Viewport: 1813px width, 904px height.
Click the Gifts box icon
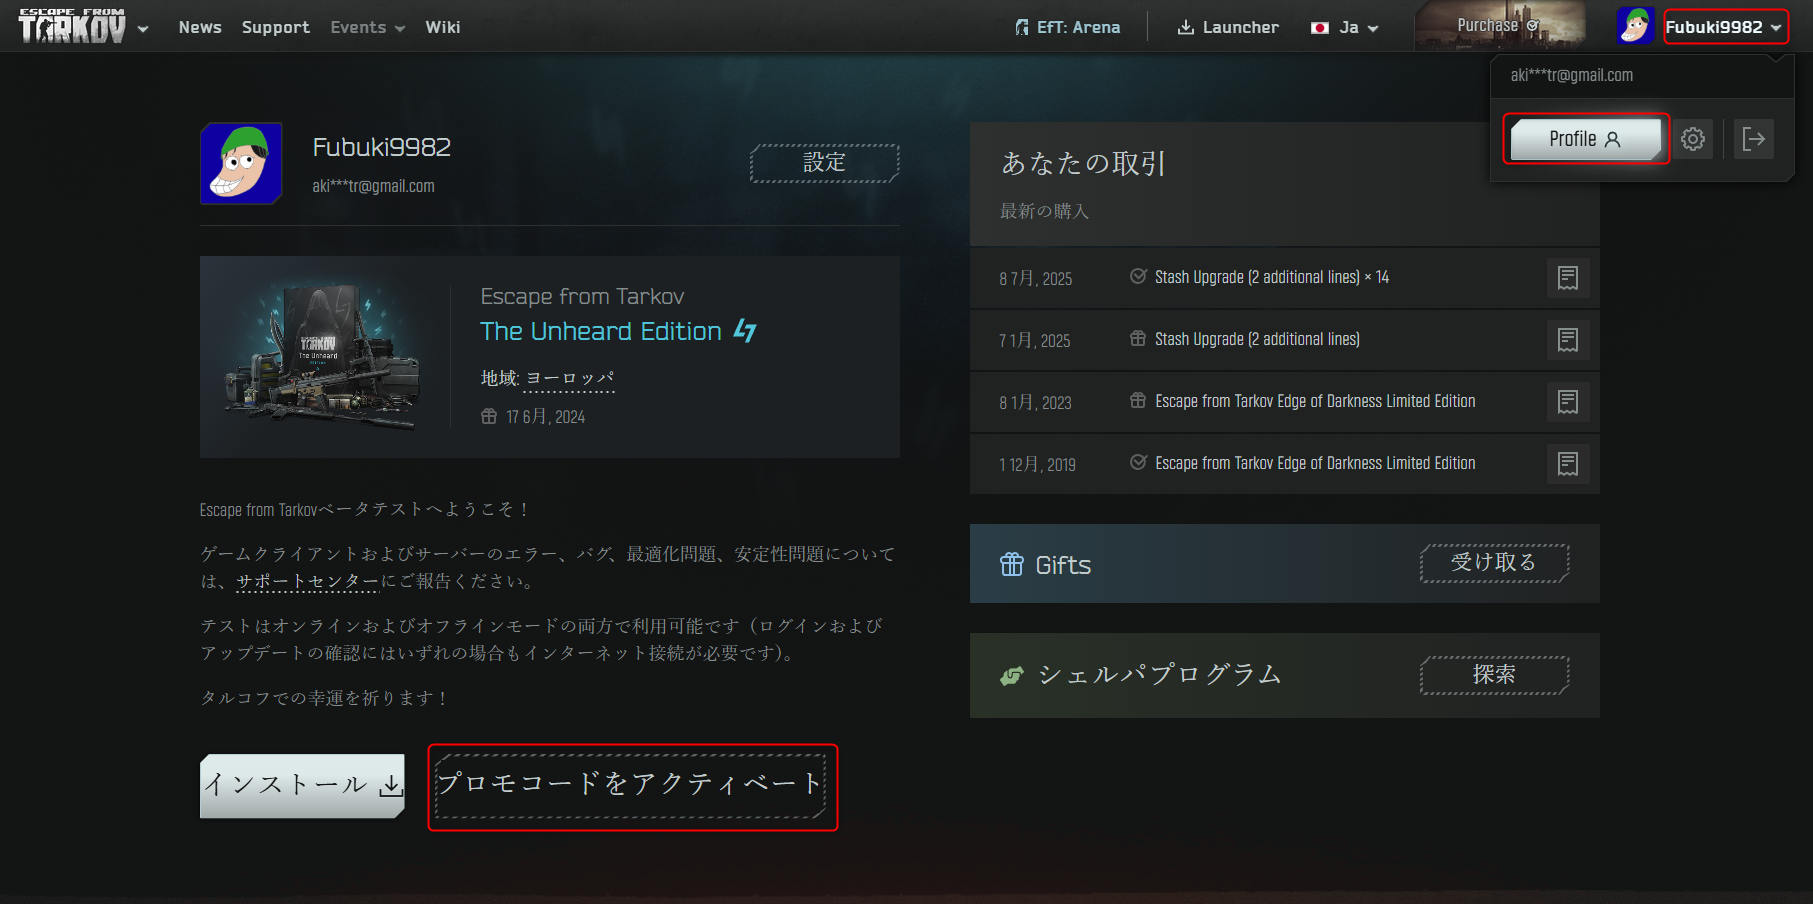click(x=1012, y=564)
